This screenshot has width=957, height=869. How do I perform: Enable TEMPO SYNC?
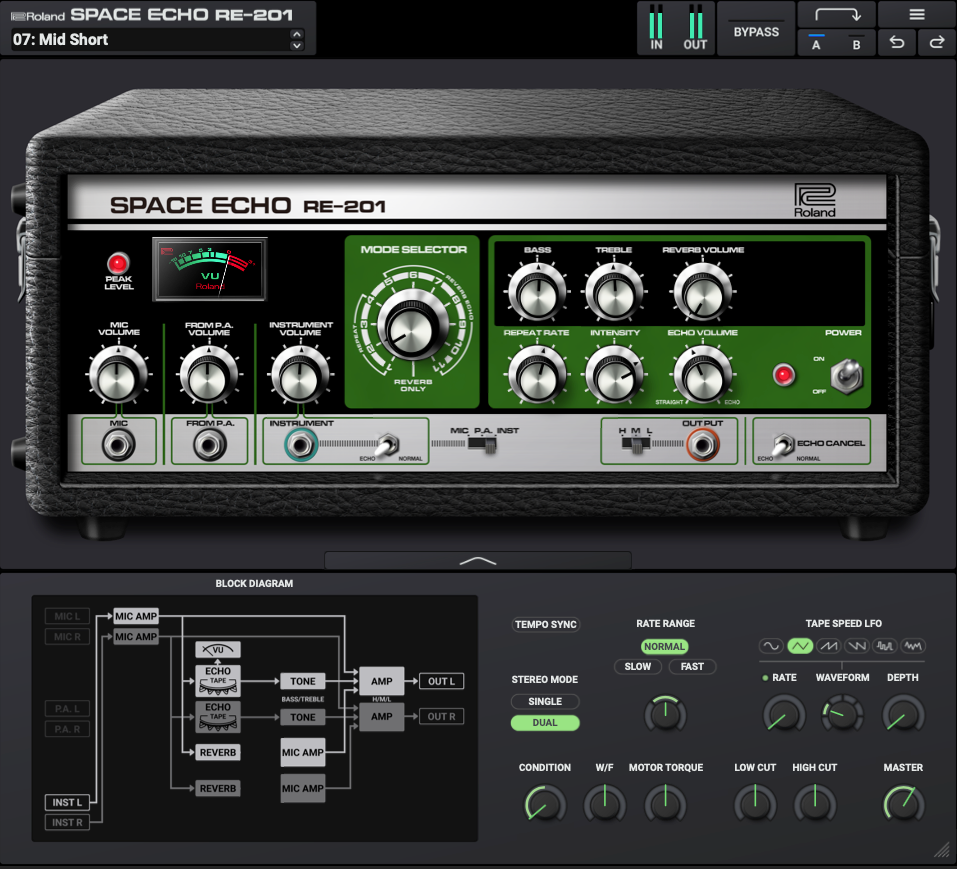tap(545, 624)
